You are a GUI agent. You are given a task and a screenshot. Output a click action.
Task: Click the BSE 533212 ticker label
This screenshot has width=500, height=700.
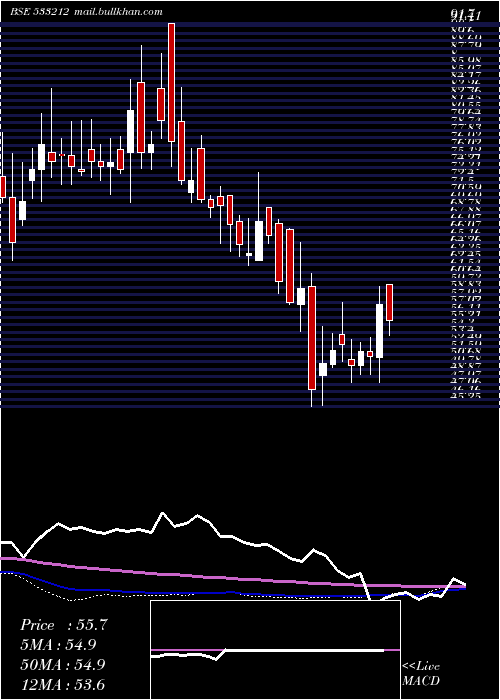tap(39, 12)
